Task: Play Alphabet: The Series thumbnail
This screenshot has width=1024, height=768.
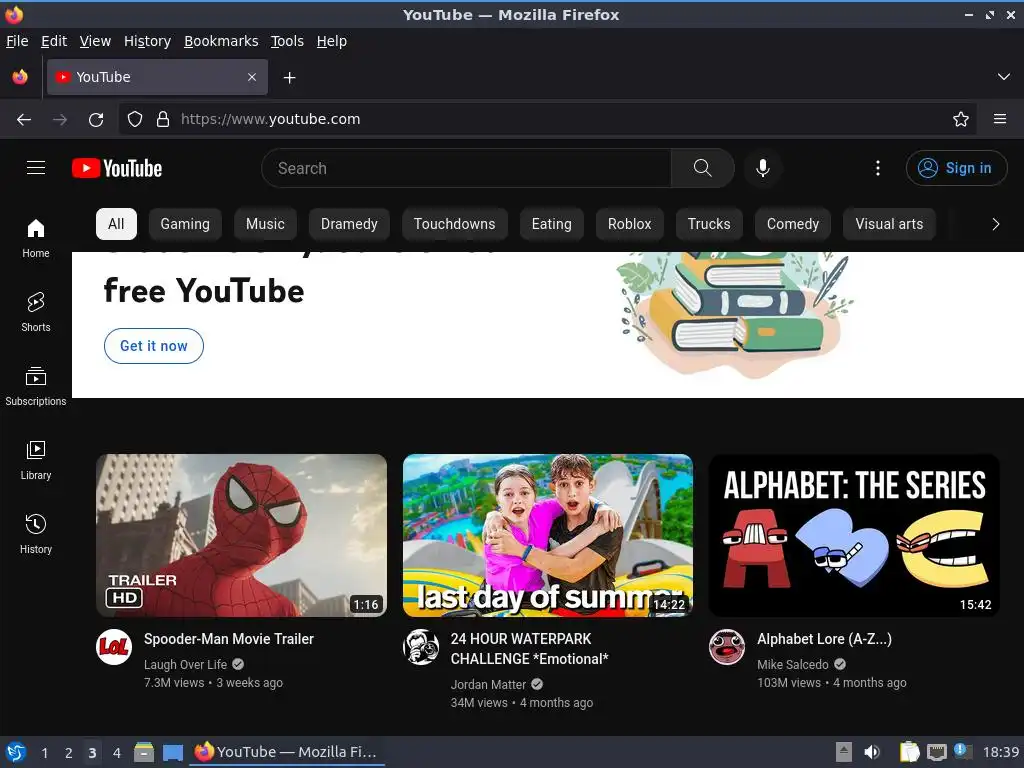Action: point(854,536)
